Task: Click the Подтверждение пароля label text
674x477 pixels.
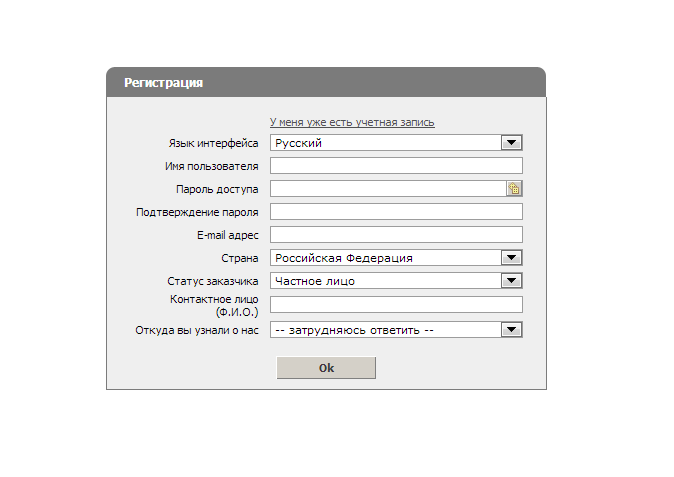Action: [198, 212]
